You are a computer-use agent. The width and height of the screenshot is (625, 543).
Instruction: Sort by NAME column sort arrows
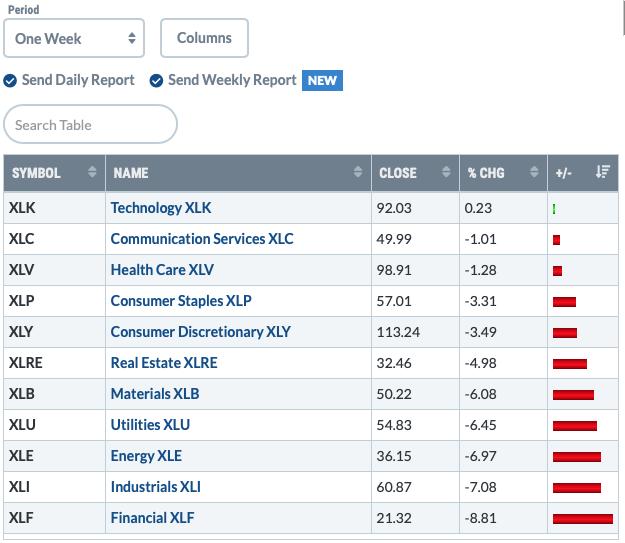(358, 172)
